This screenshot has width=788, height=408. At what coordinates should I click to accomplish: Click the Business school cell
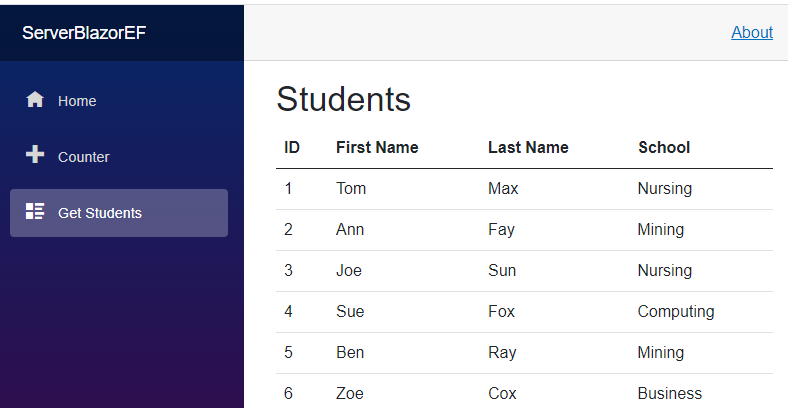669,393
